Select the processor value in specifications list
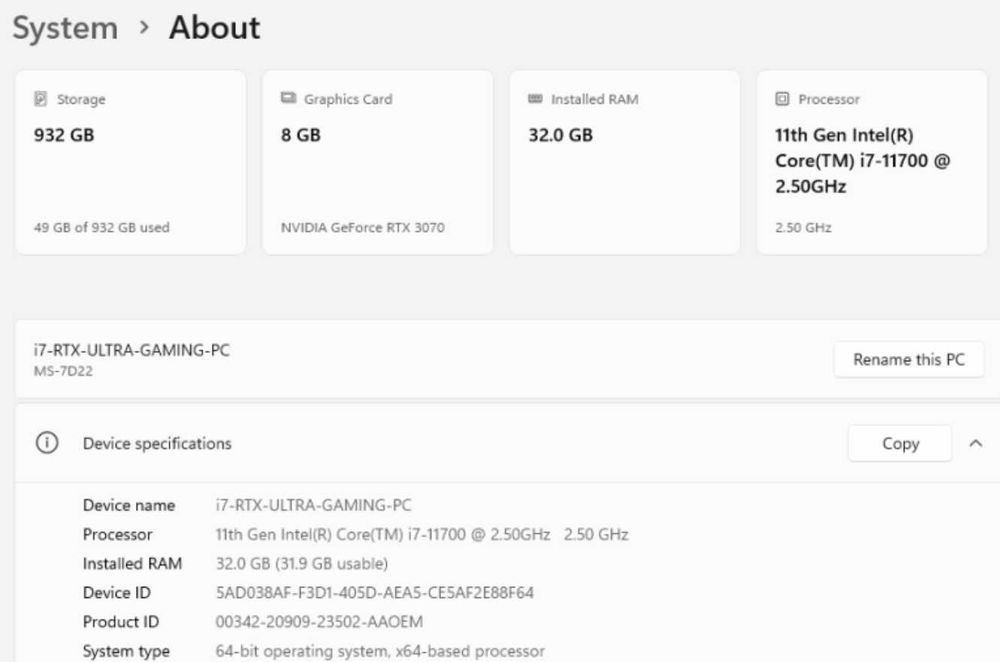The image size is (1000, 662). click(422, 534)
